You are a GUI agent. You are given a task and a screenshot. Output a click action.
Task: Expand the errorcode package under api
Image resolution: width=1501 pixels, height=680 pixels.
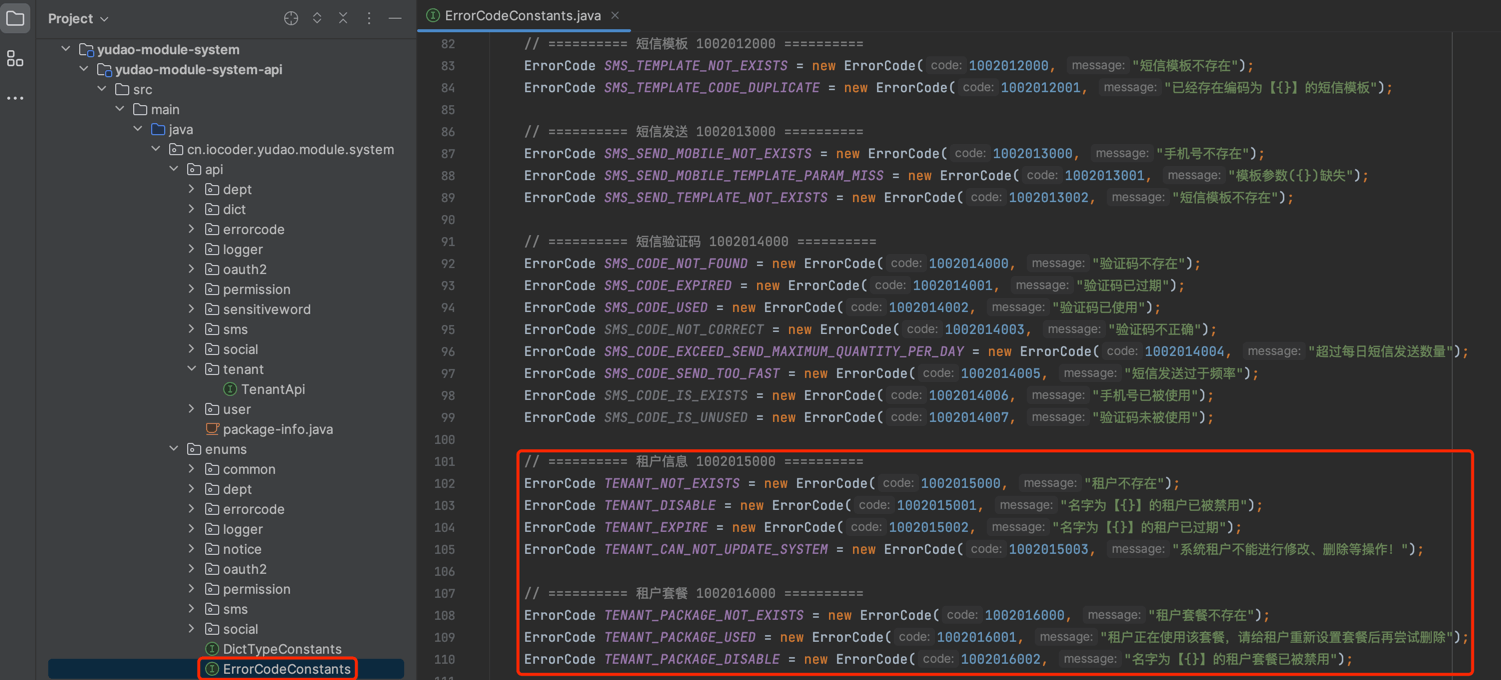coord(192,229)
